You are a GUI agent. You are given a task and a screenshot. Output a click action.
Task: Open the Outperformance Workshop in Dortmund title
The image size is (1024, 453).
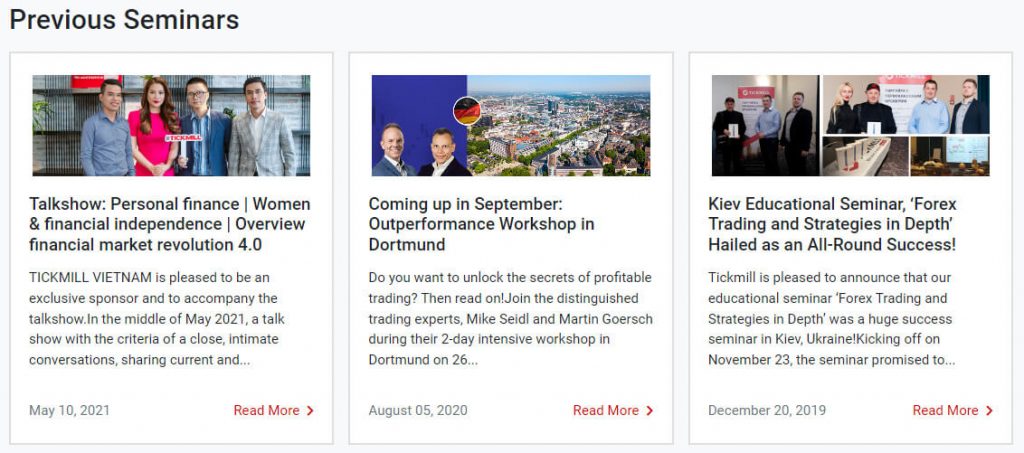click(x=481, y=224)
